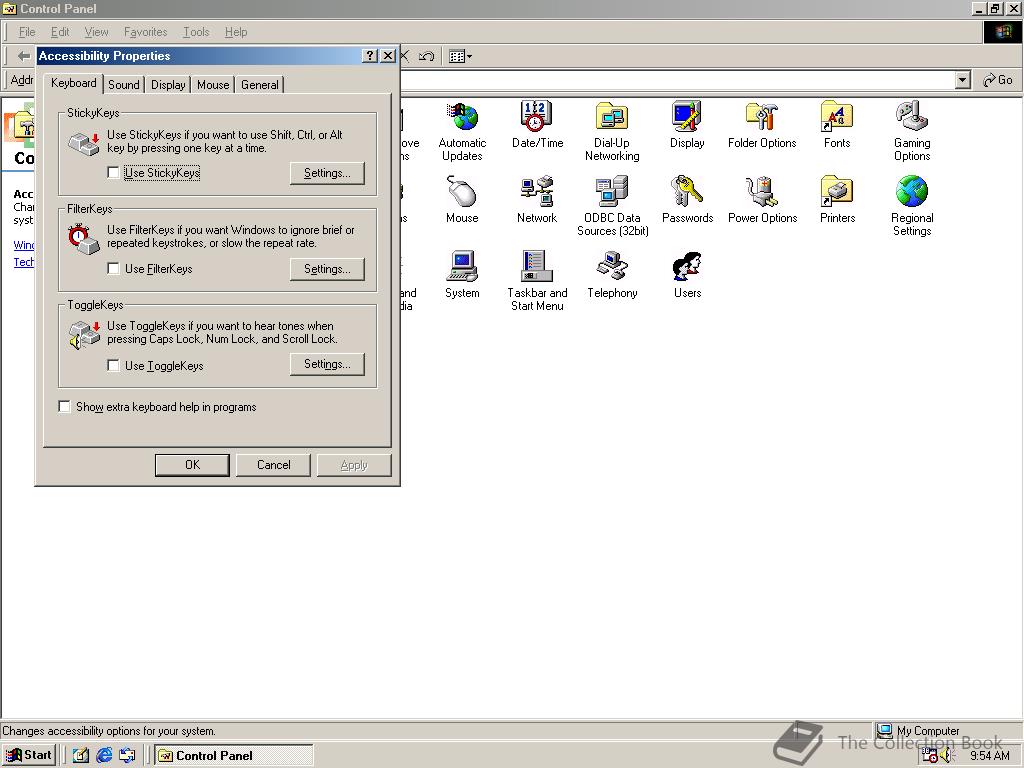Switch to the General tab
This screenshot has width=1024, height=768.
(x=259, y=85)
